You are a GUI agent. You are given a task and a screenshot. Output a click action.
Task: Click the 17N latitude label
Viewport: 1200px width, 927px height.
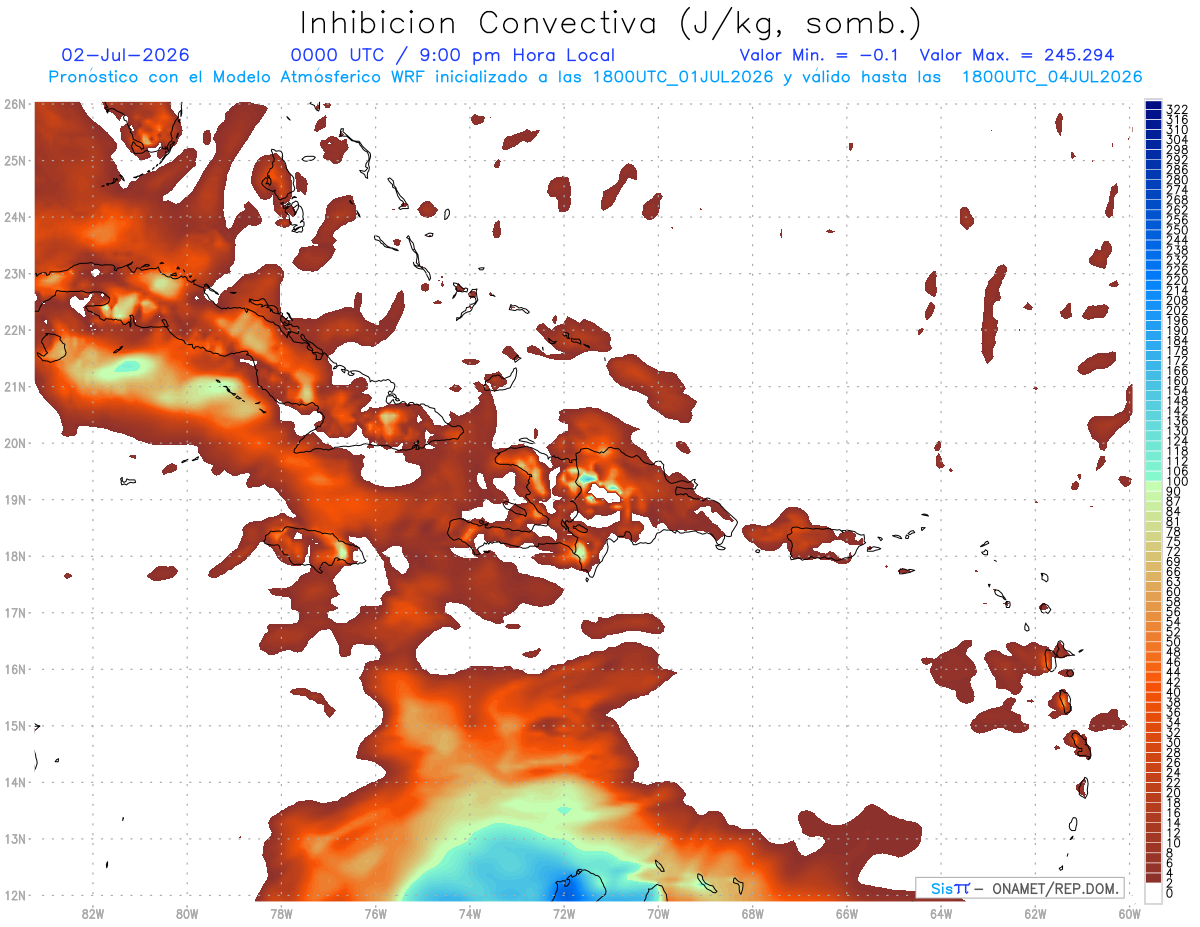(14, 612)
